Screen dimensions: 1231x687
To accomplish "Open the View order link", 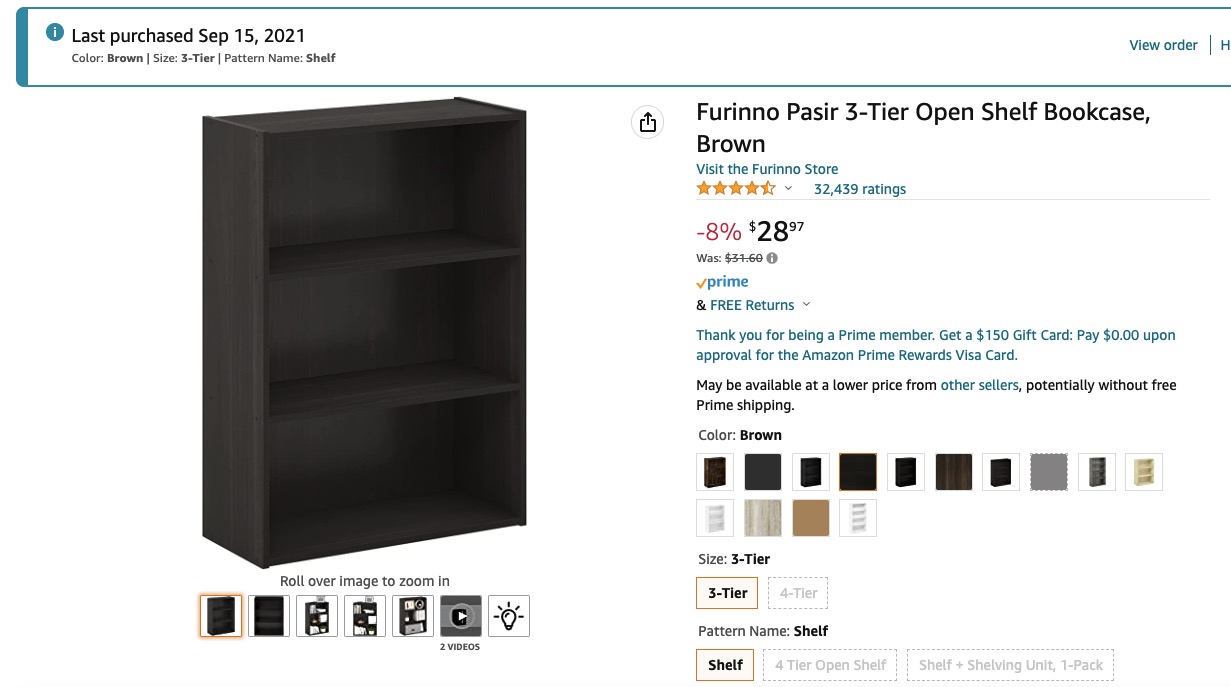I will (1163, 45).
